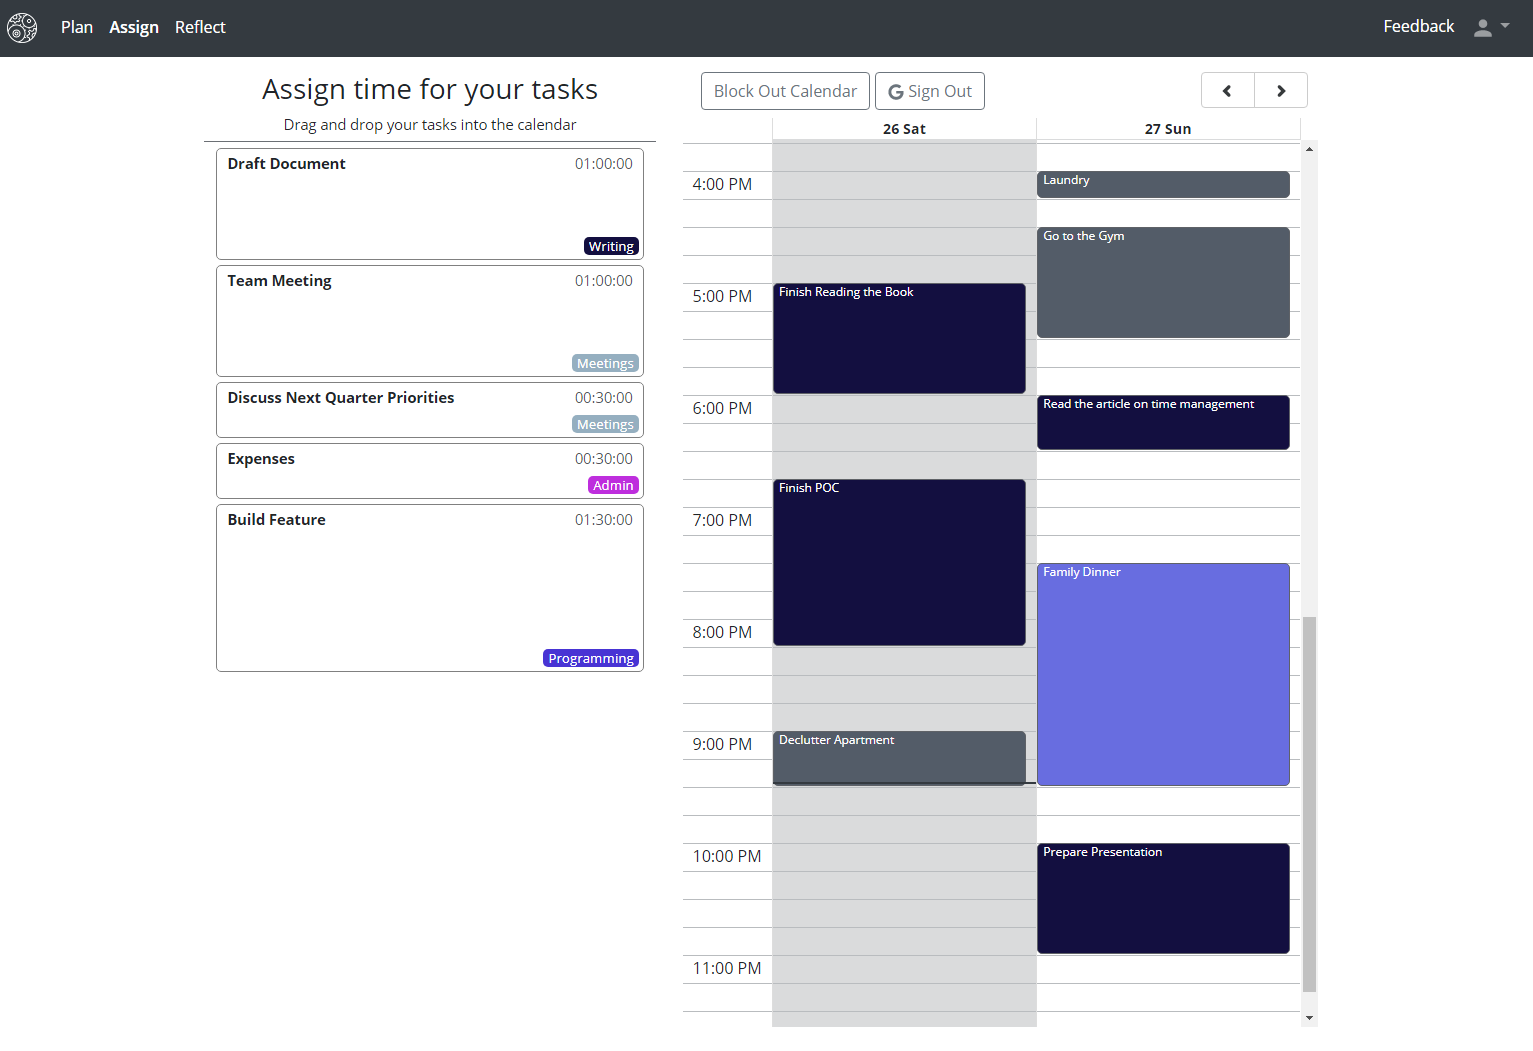Click the Admin tag badge
This screenshot has height=1051, width=1533.
pos(613,485)
